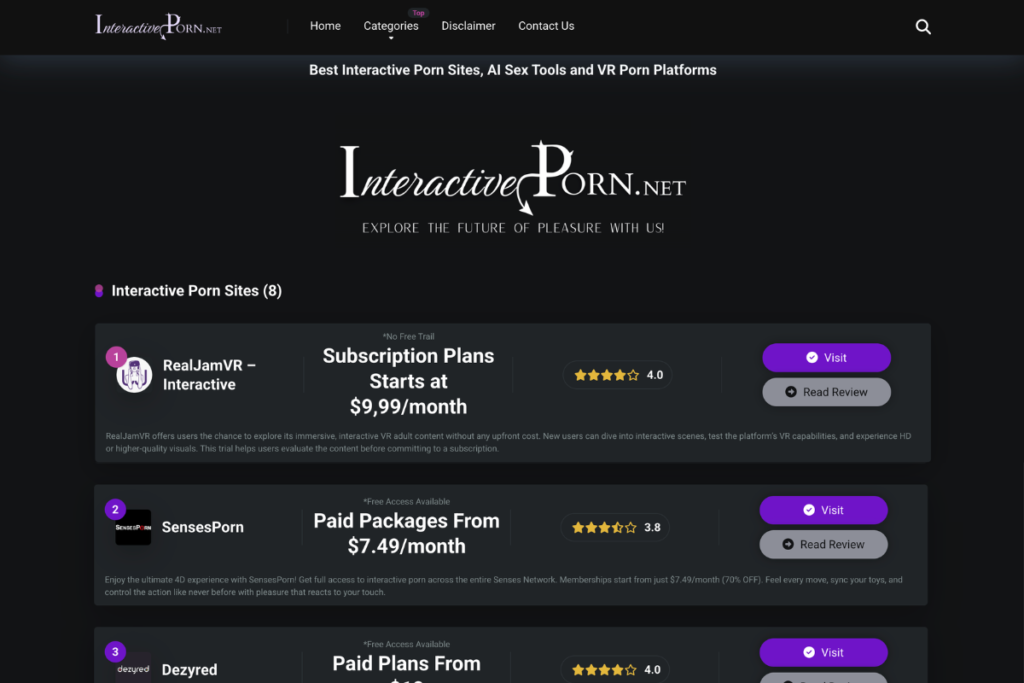Screen dimensions: 1024x683
Task: Visit RealJamVR using its purple Visit button
Action: [826, 357]
